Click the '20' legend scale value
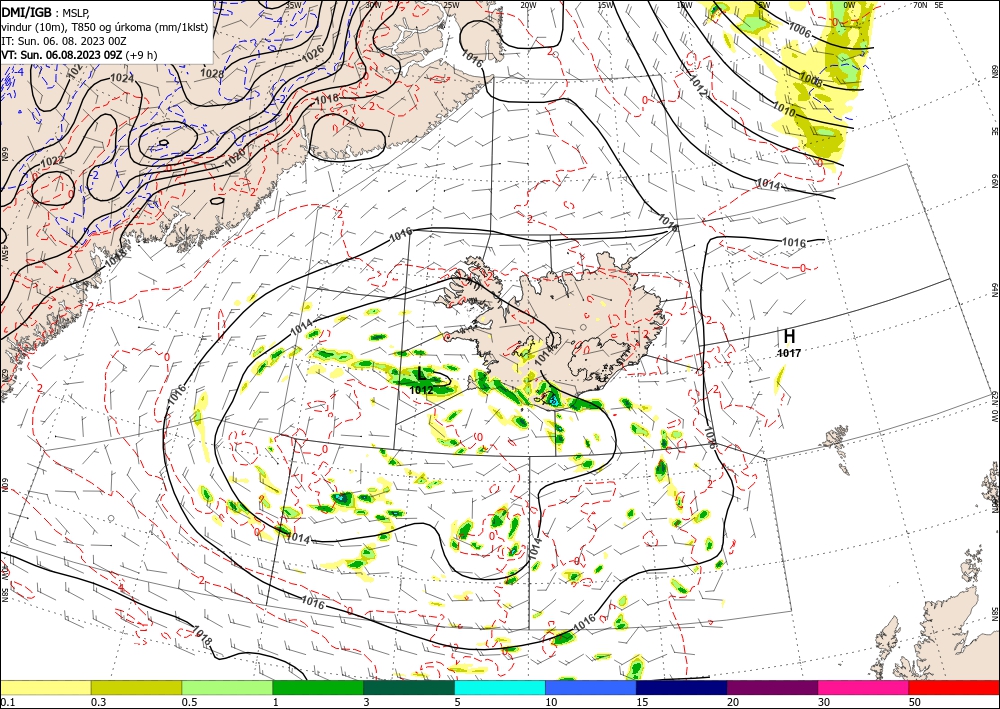 tap(733, 702)
